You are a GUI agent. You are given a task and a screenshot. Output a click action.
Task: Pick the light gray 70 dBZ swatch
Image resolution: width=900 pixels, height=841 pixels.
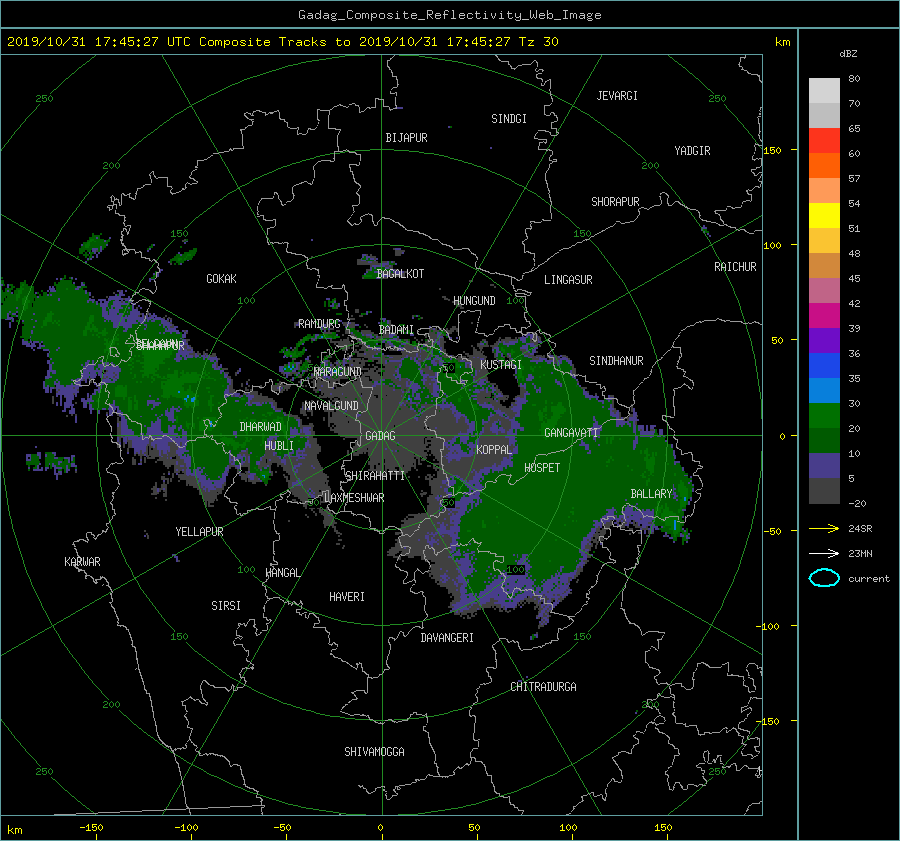pyautogui.click(x=824, y=91)
